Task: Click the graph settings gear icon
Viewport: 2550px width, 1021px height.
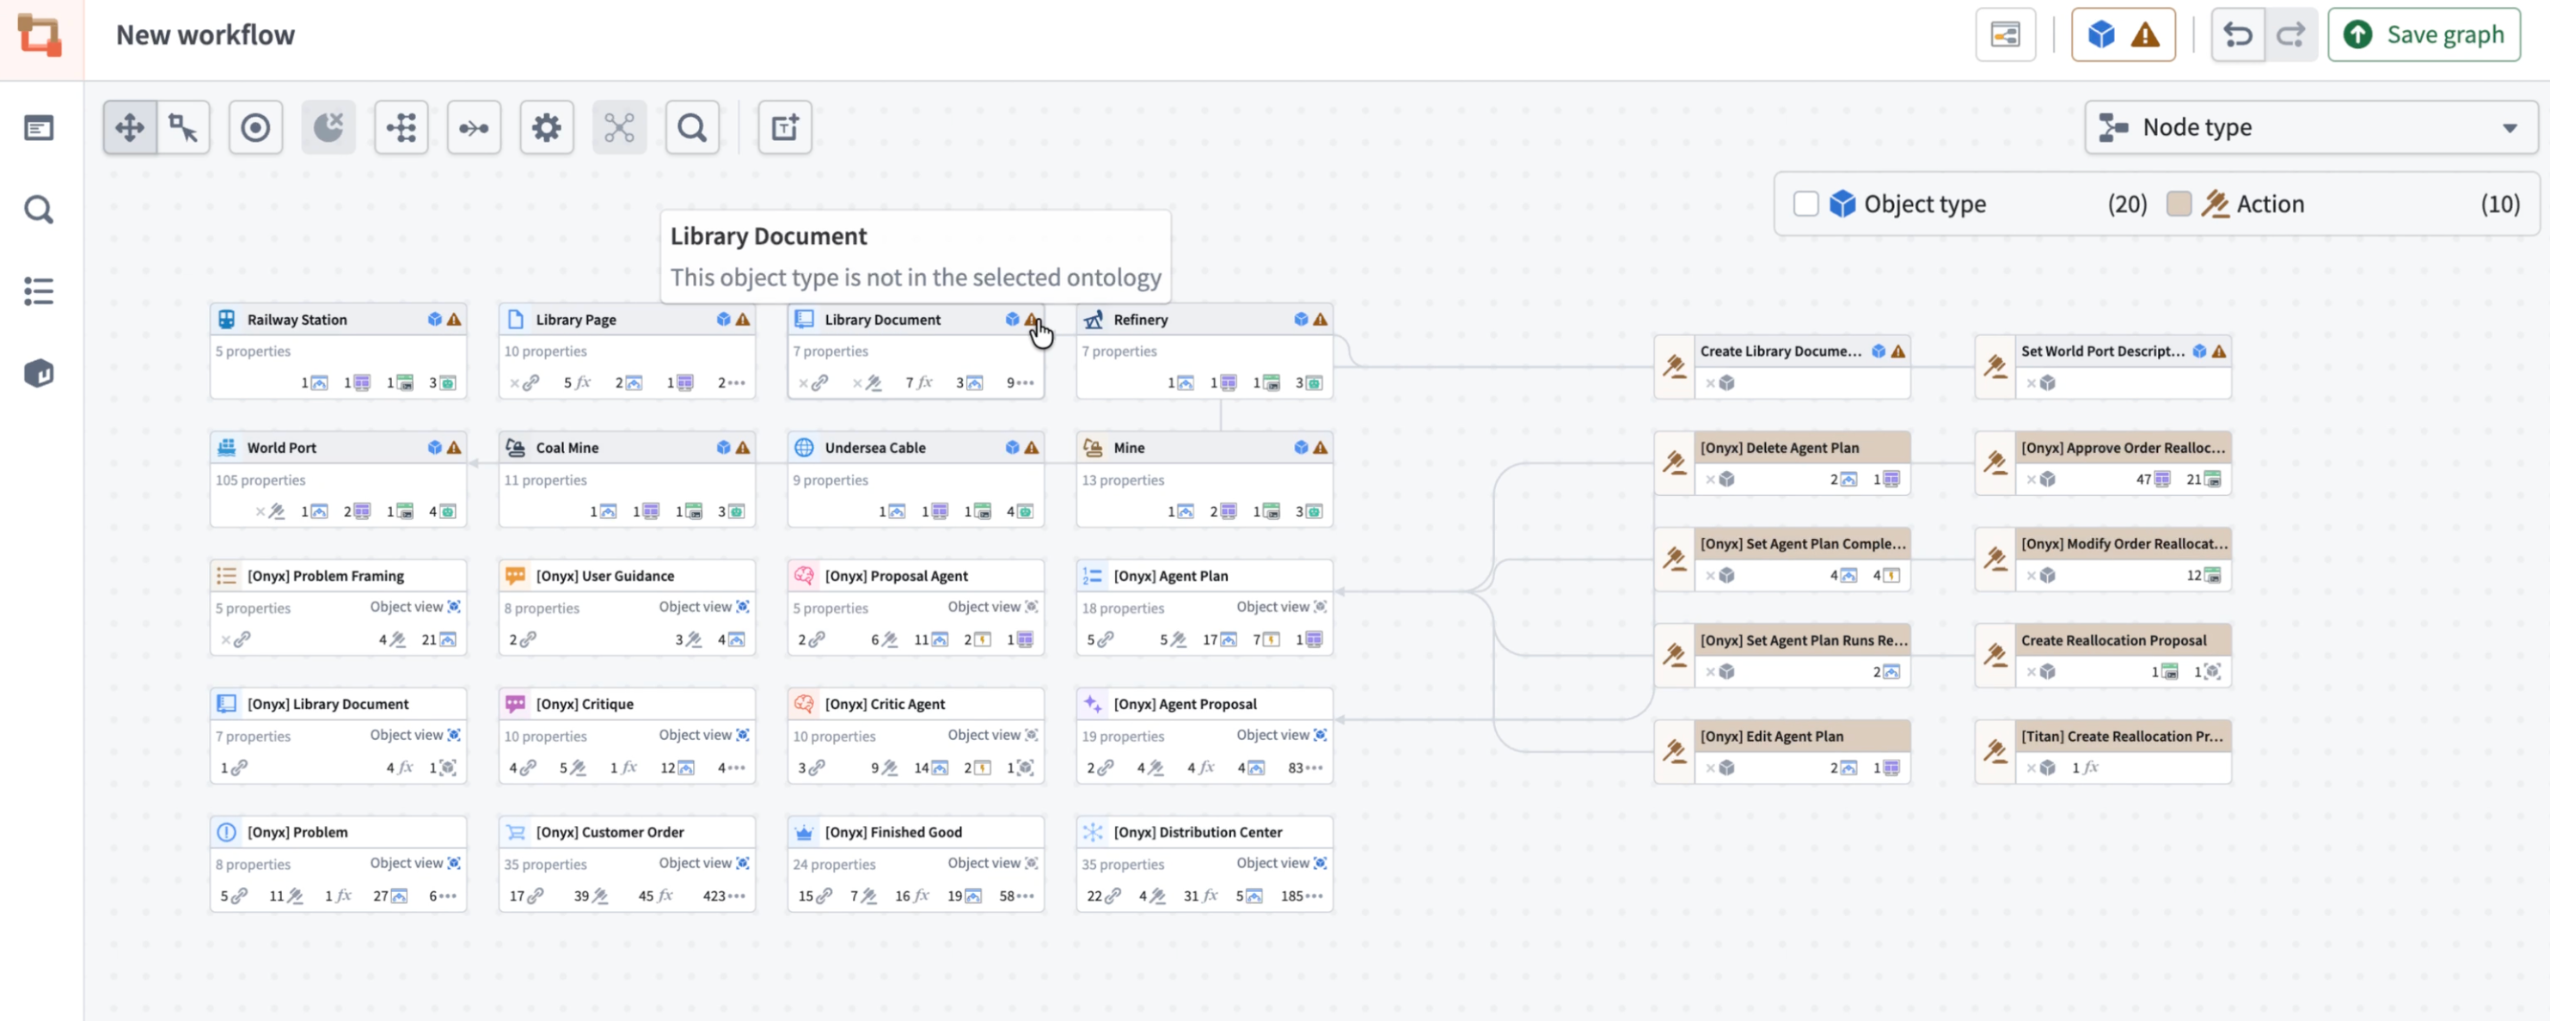Action: click(x=547, y=127)
